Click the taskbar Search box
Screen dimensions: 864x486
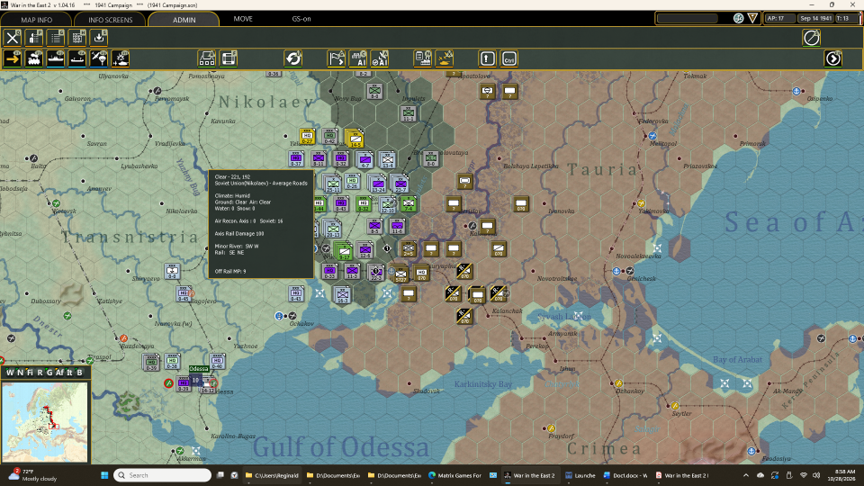click(163, 475)
